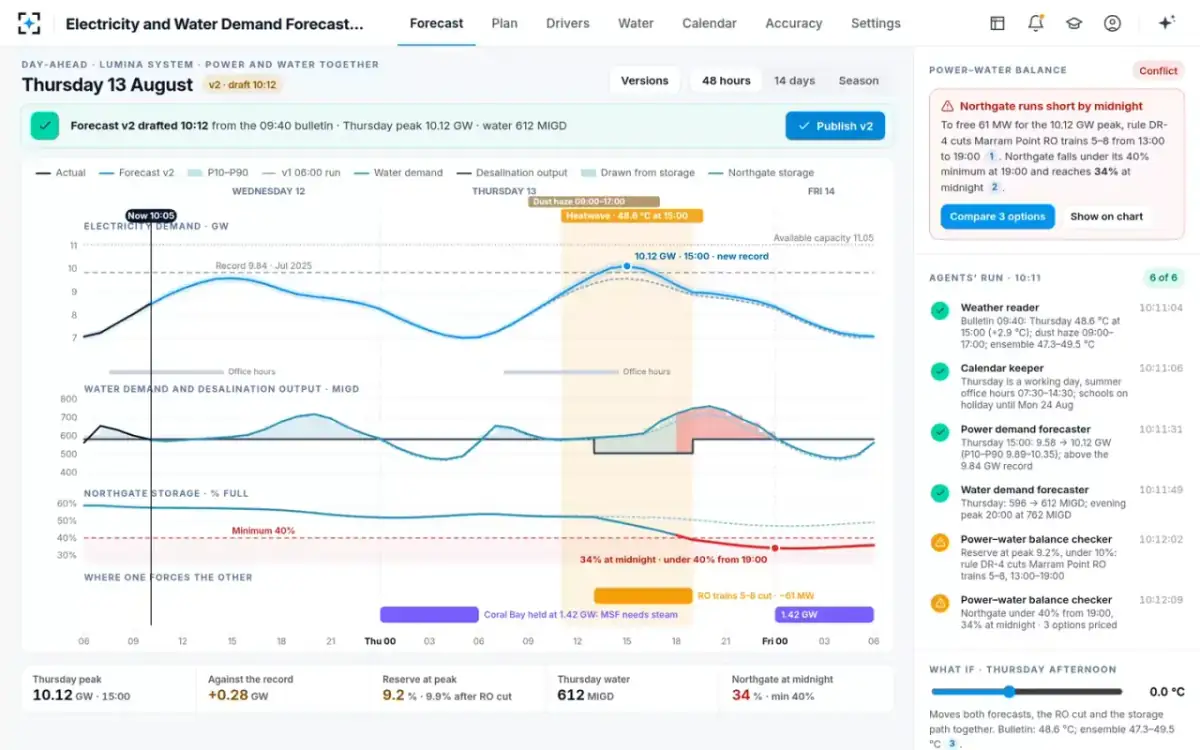Go to the Accuracy tab
Image resolution: width=1200 pixels, height=750 pixels.
(794, 23)
